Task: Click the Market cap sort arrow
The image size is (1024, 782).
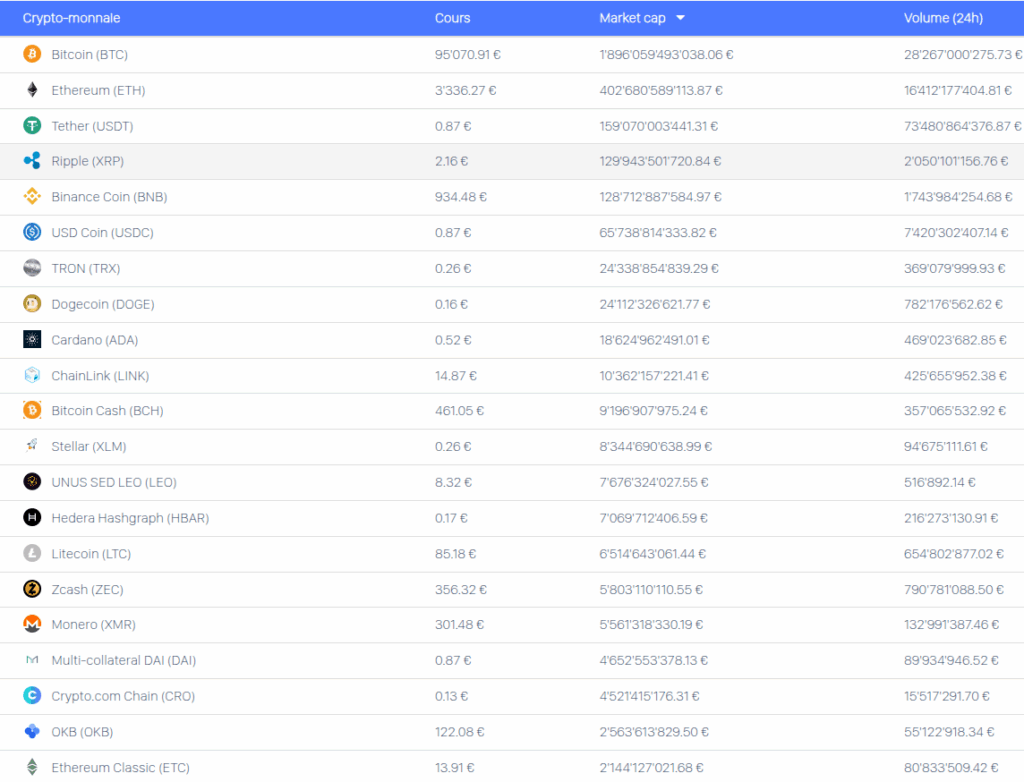Action: (x=680, y=18)
